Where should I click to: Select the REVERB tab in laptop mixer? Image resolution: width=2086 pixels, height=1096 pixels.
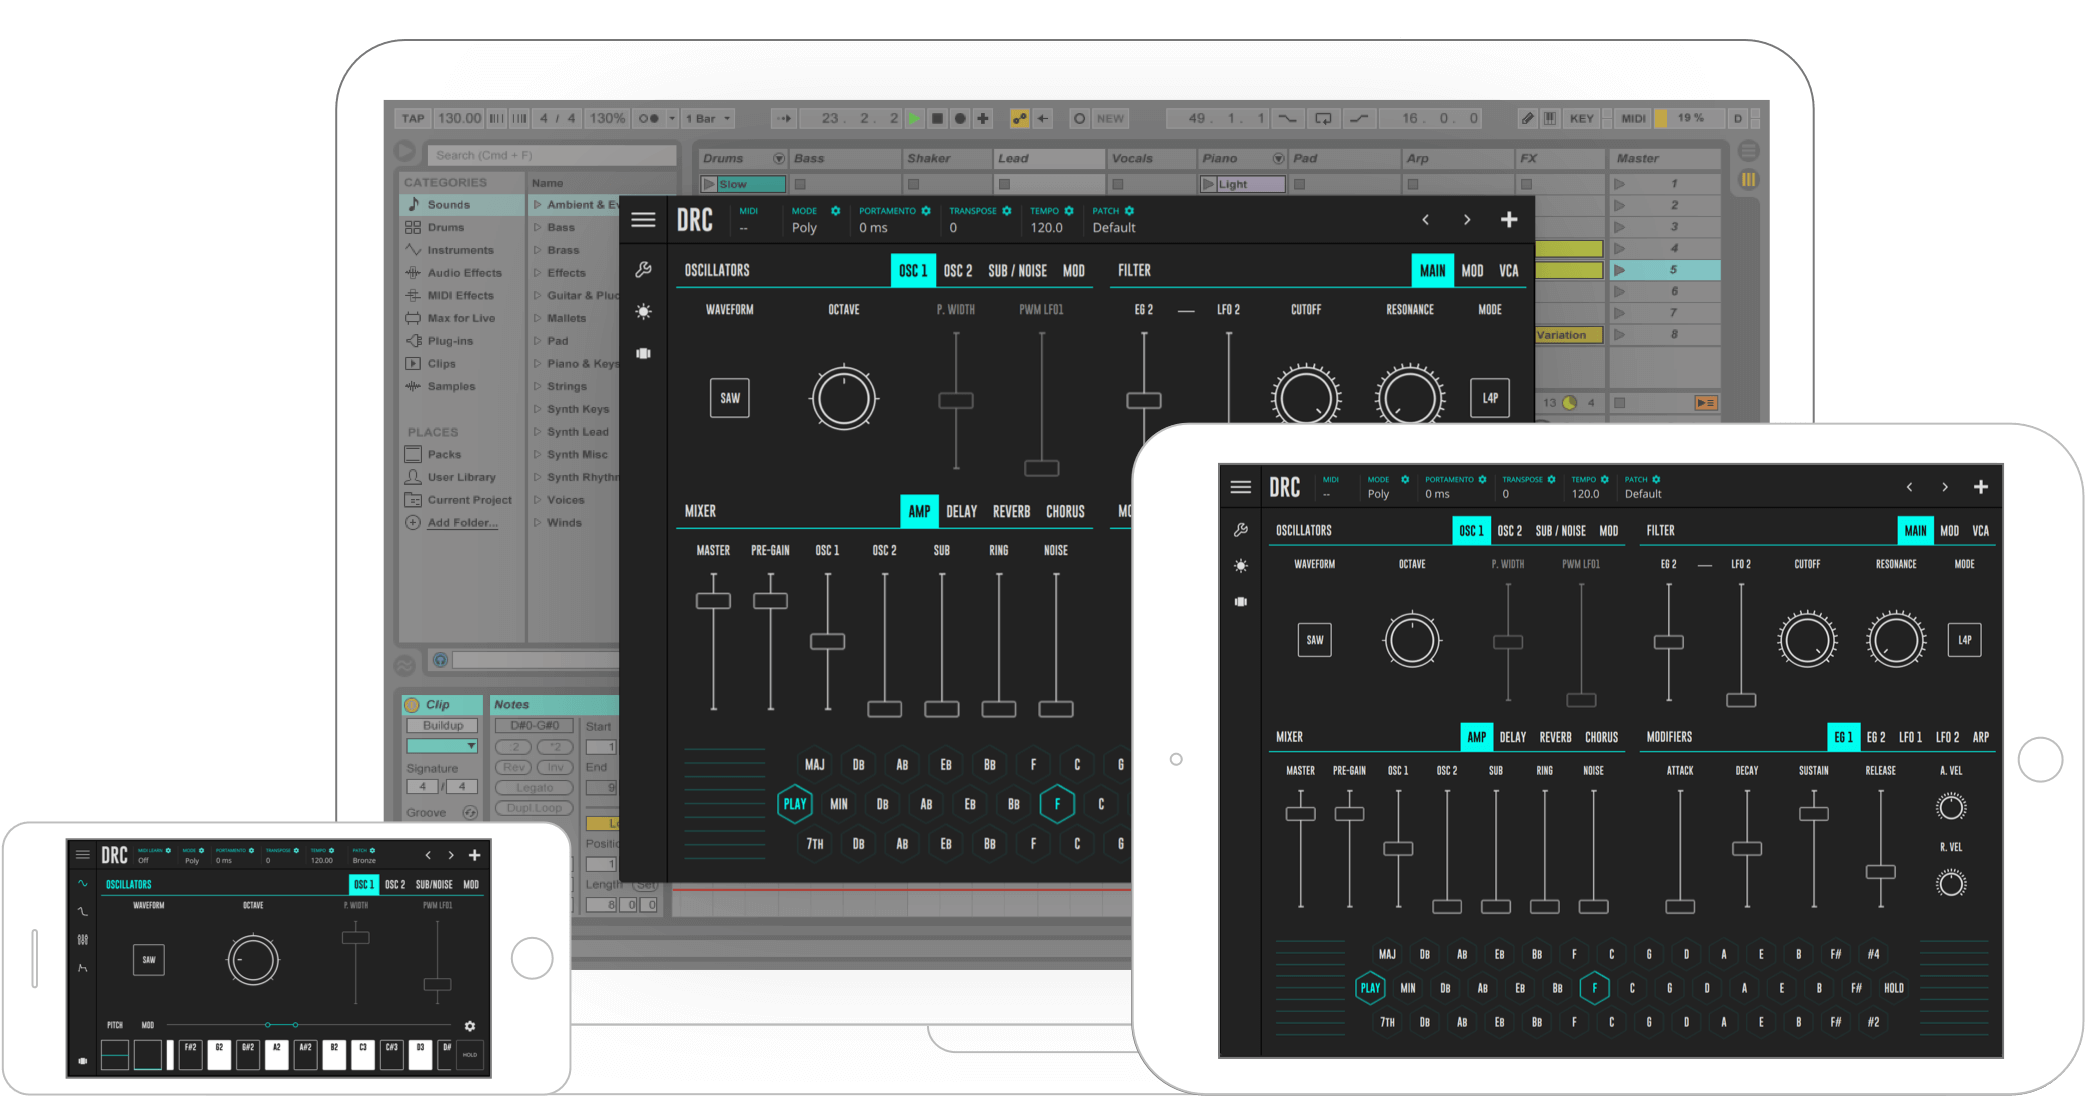point(1011,511)
